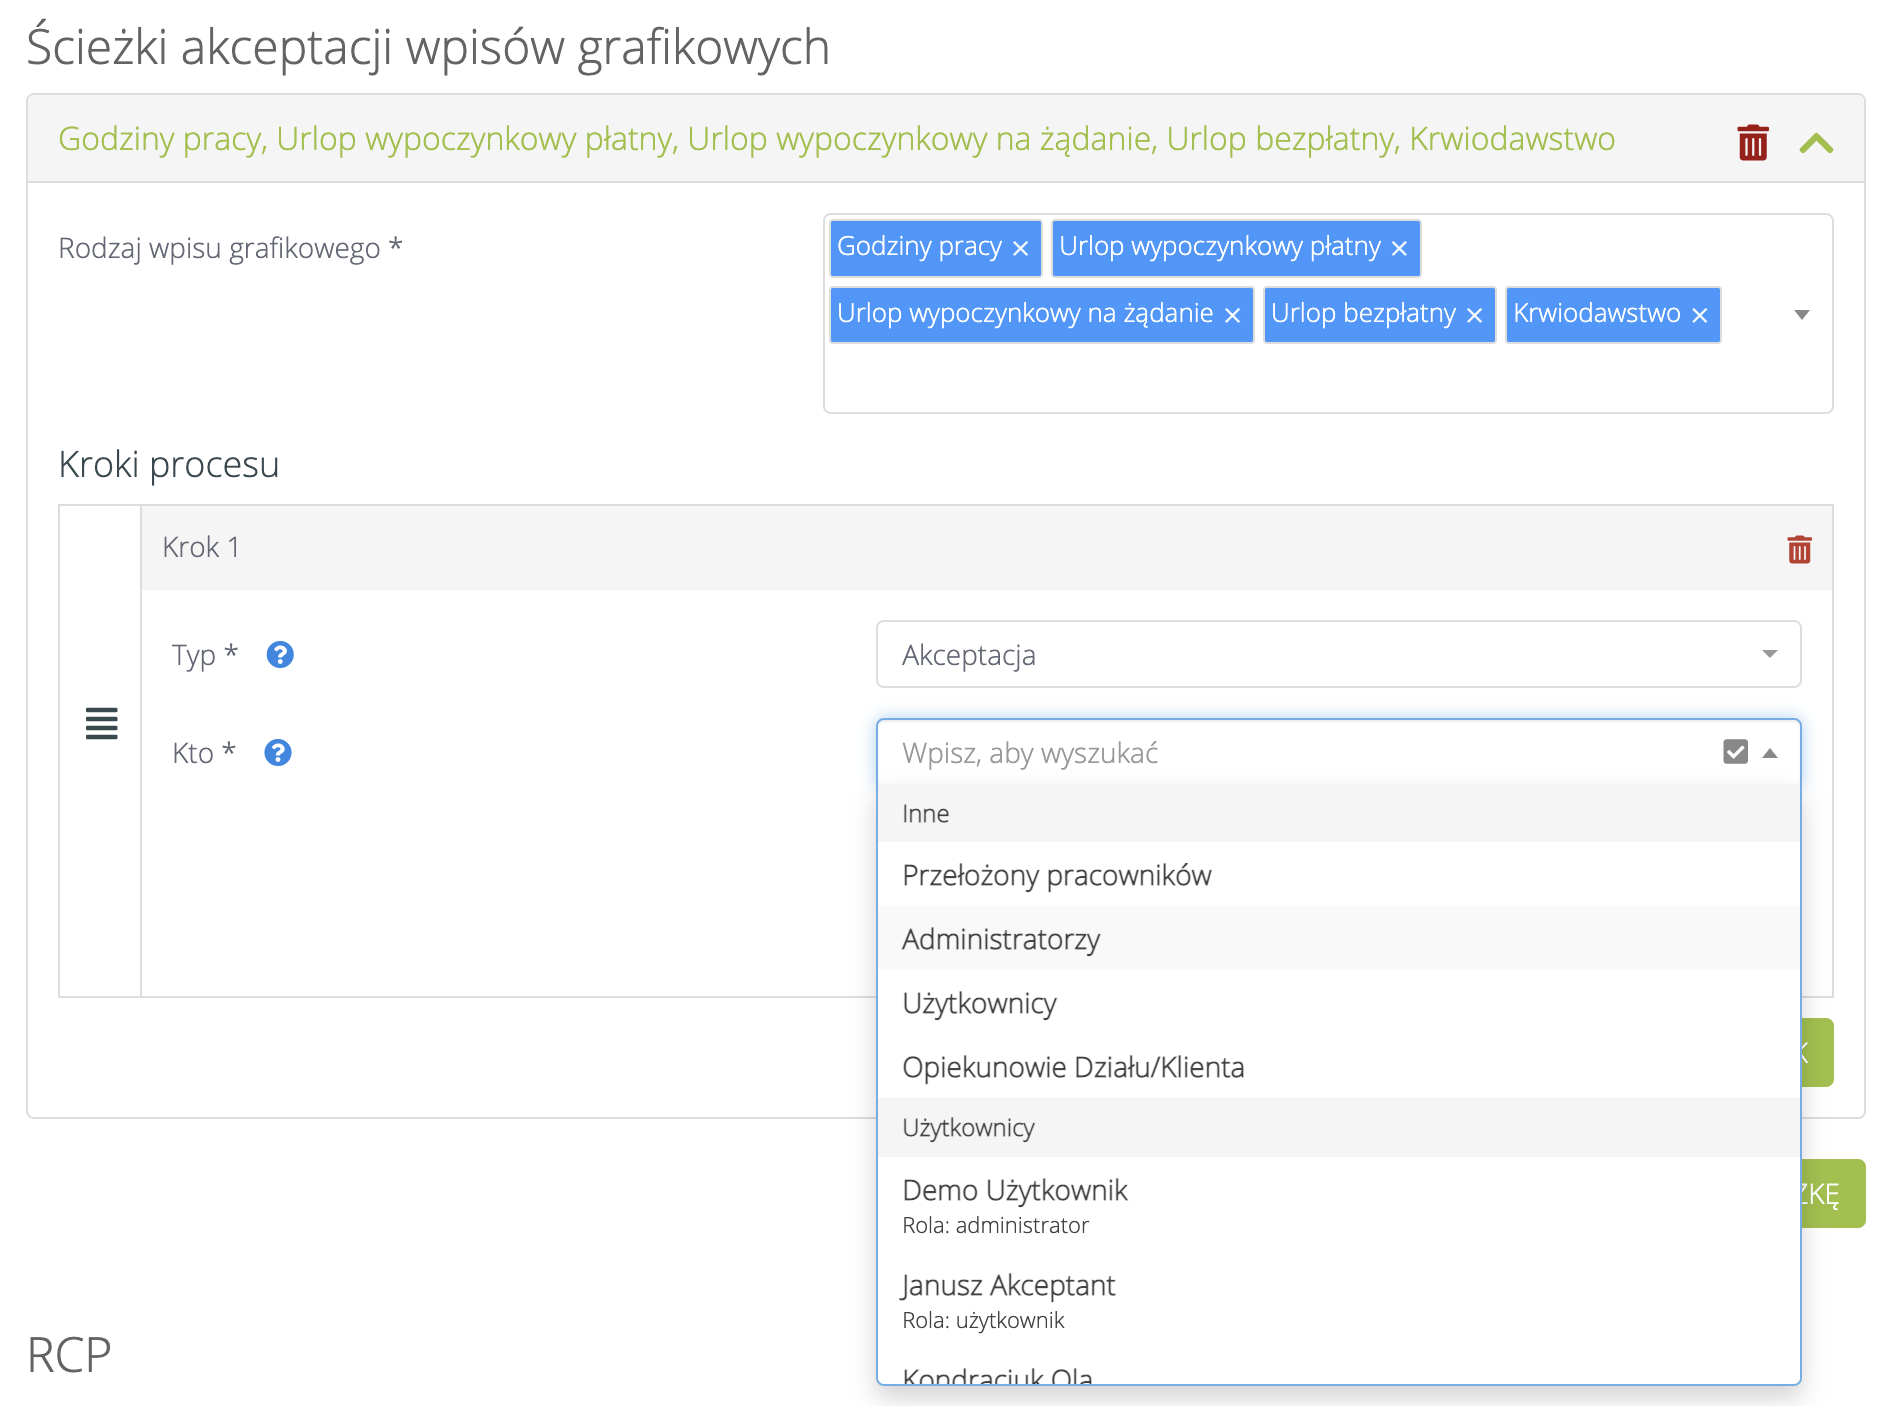This screenshot has width=1904, height=1406.
Task: Click the help icon next to Kto
Action: point(278,753)
